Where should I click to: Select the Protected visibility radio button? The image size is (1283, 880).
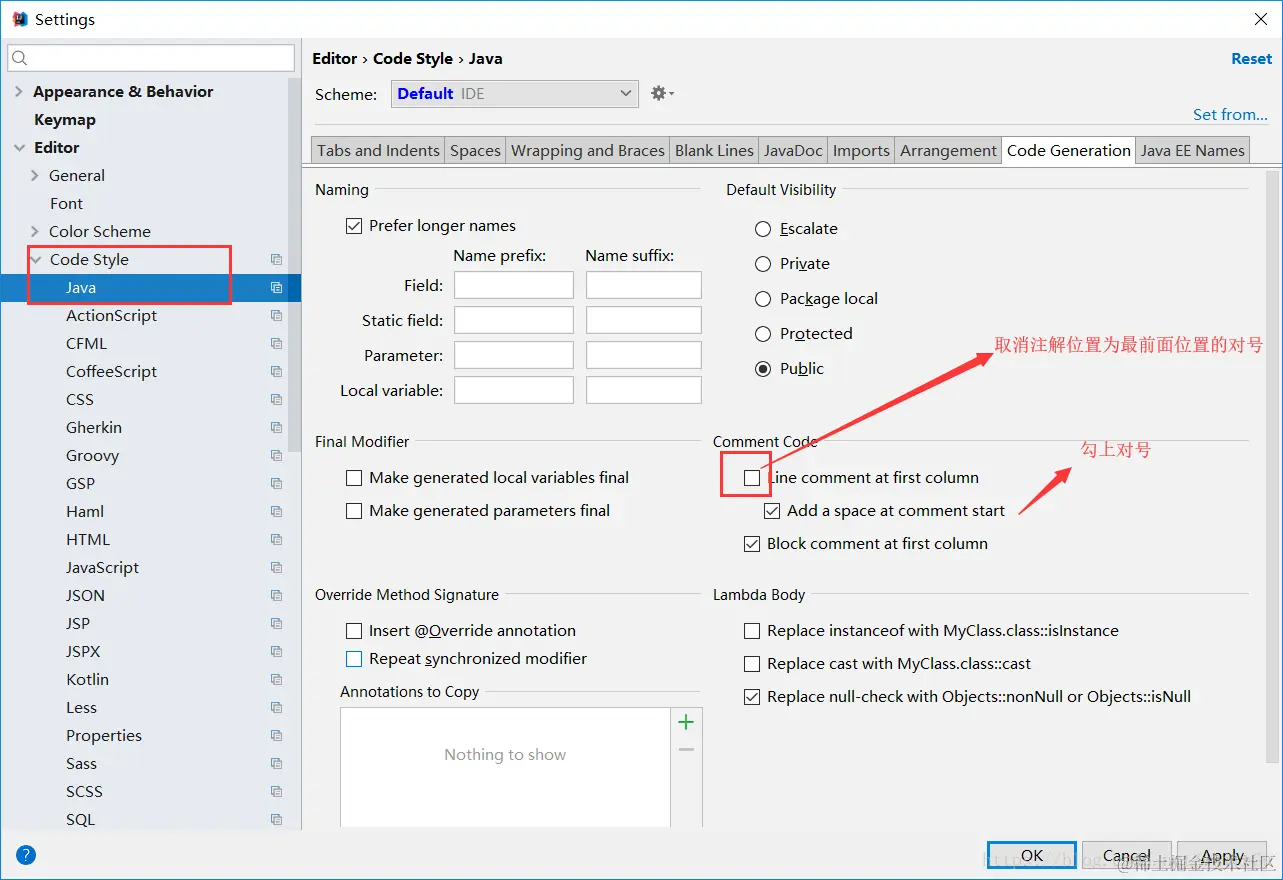(x=763, y=334)
